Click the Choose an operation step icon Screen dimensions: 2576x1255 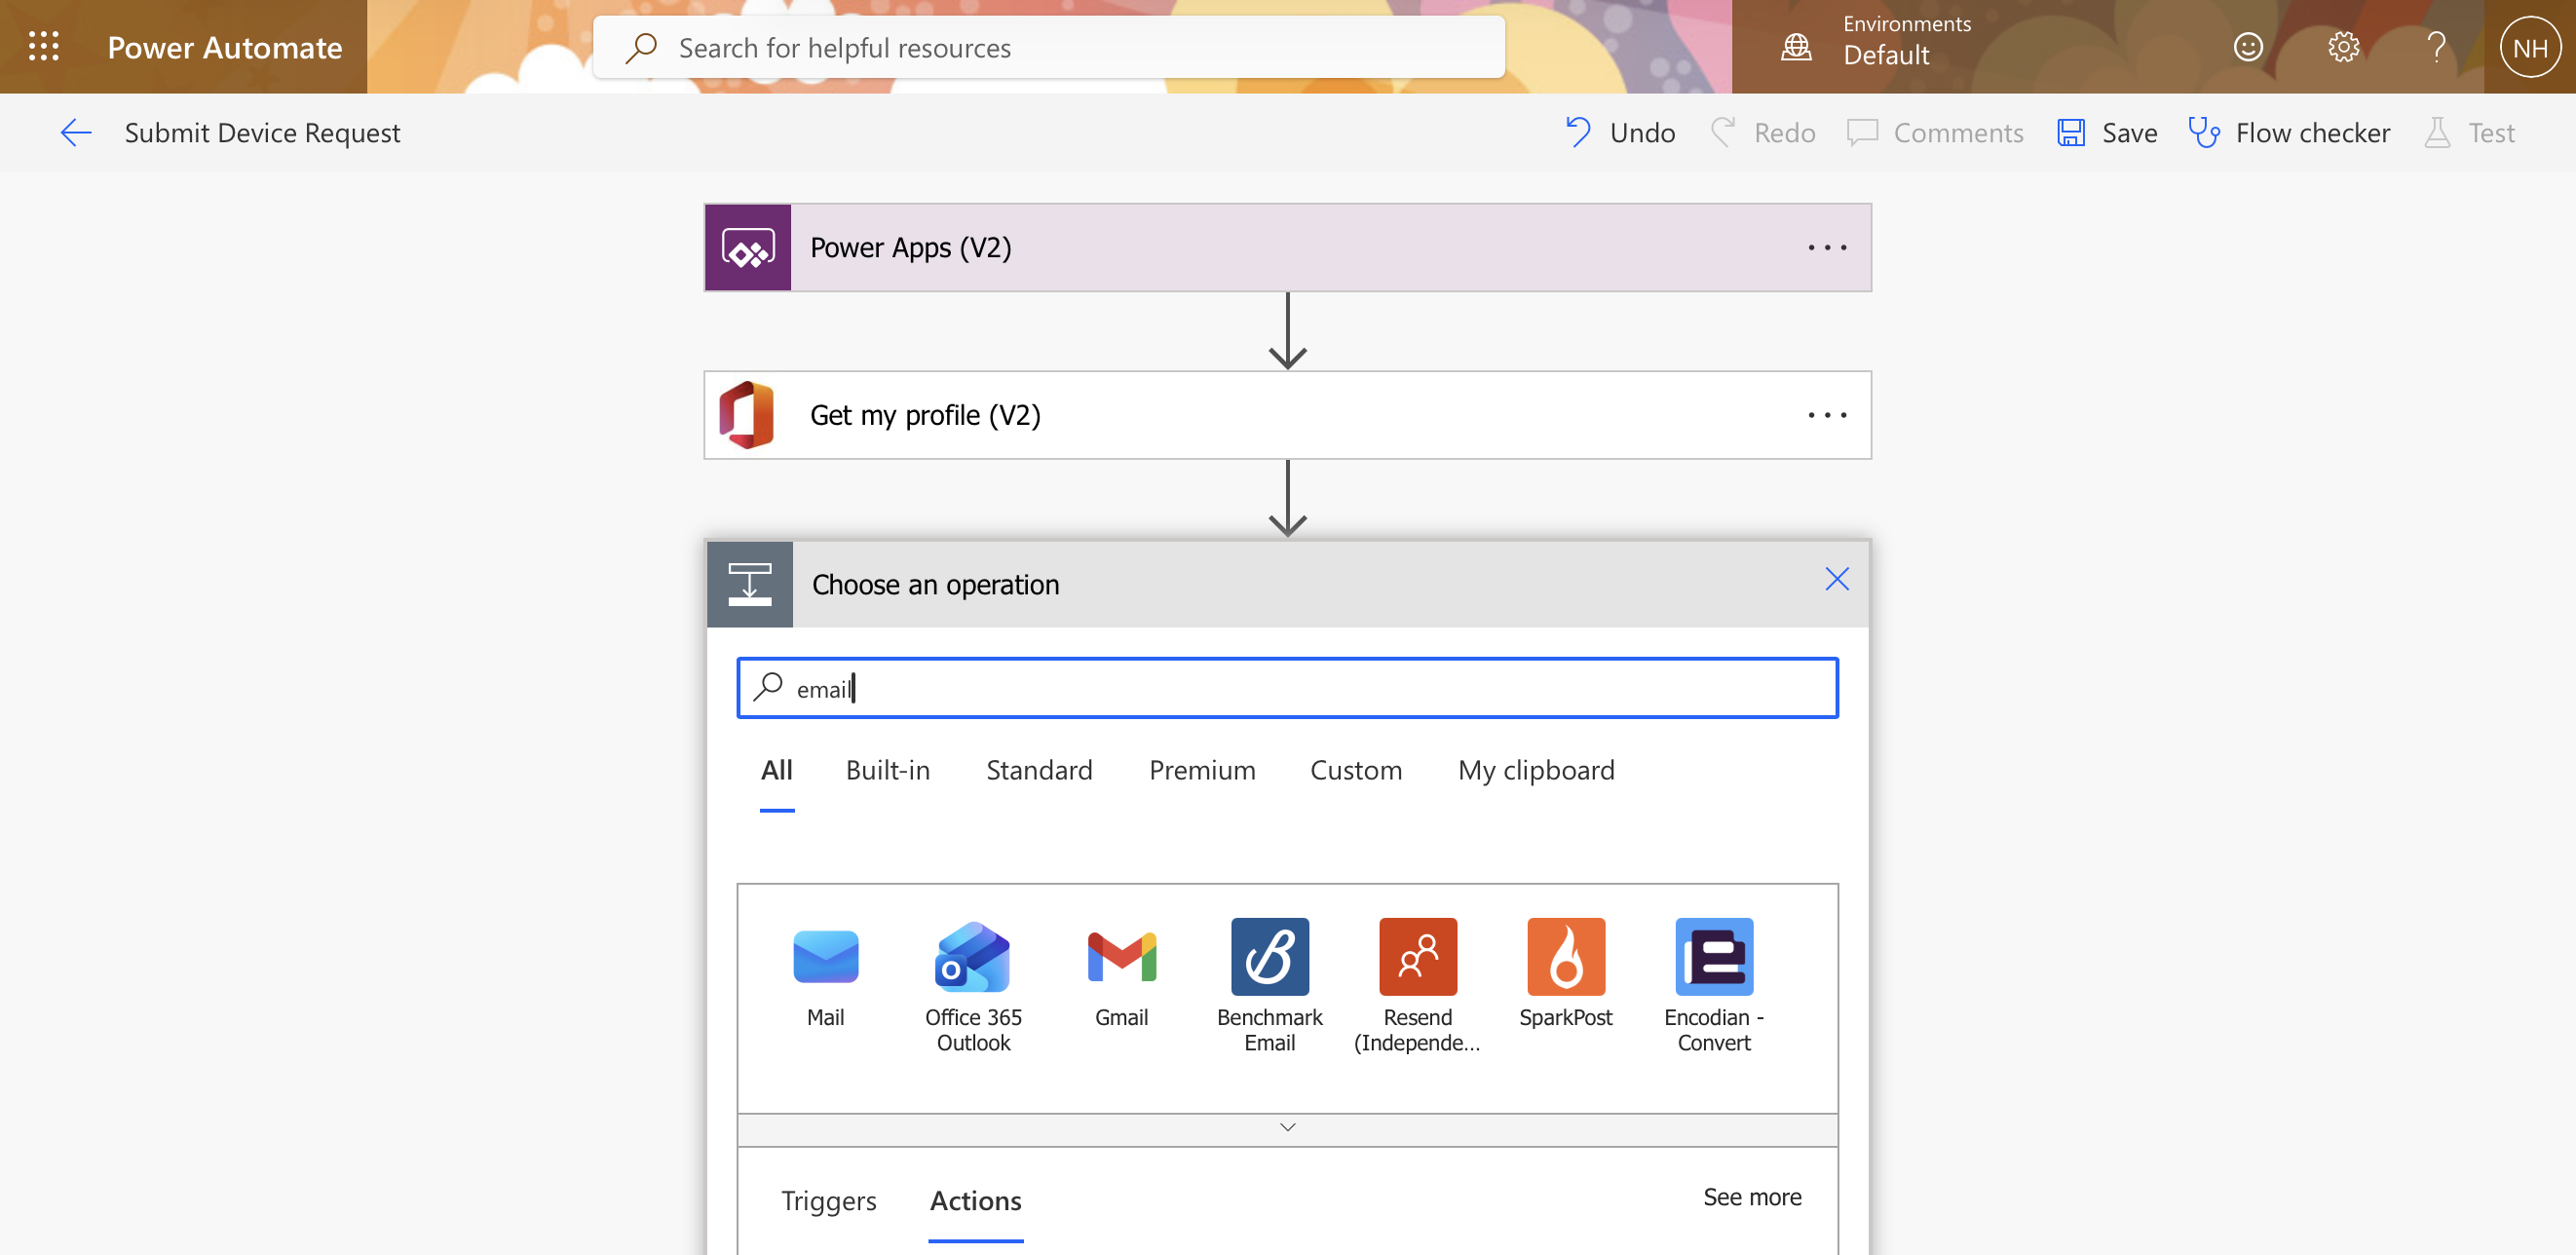(750, 584)
